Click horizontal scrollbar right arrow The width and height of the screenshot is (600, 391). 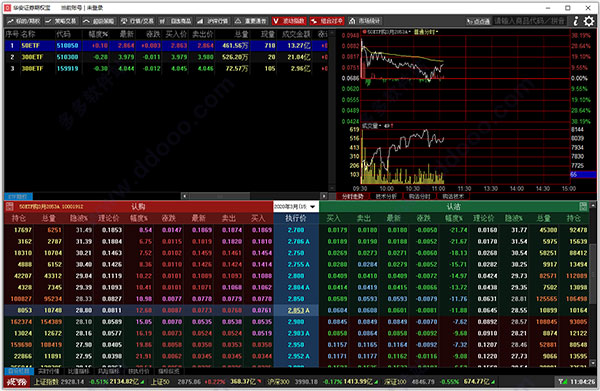[324, 196]
